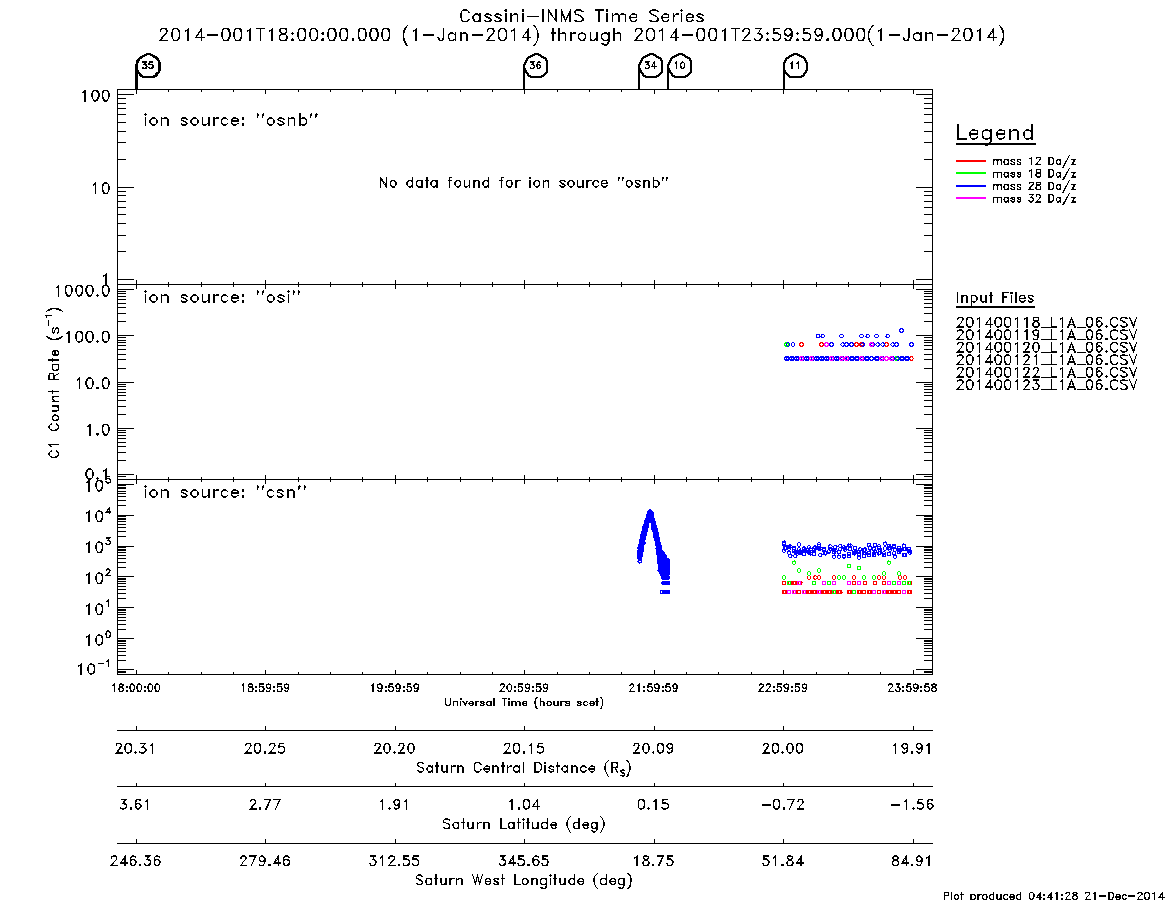Select timeline marker 10 above the plot
The height and width of the screenshot is (900, 1165).
[x=680, y=65]
